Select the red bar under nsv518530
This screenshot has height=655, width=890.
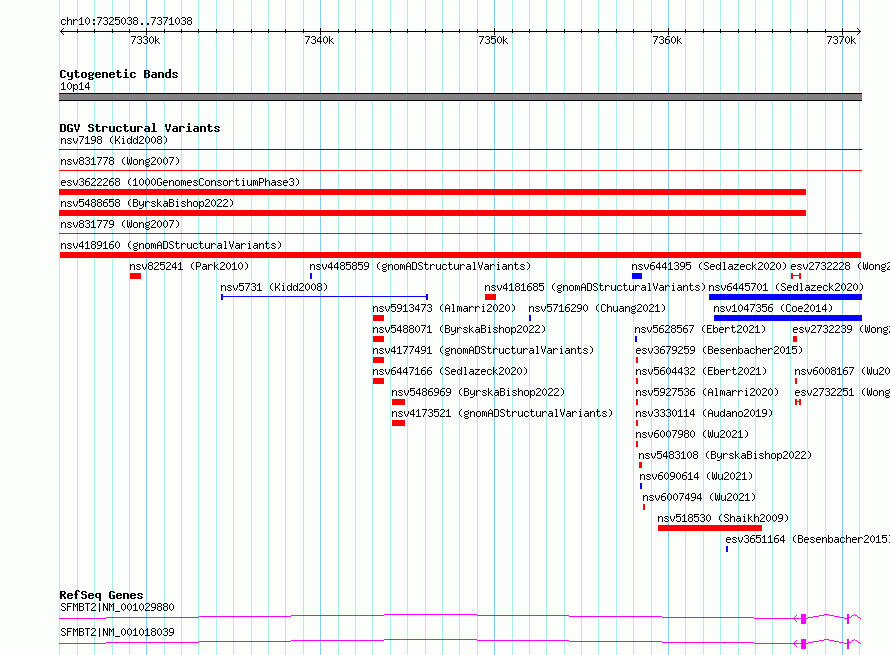tap(710, 528)
